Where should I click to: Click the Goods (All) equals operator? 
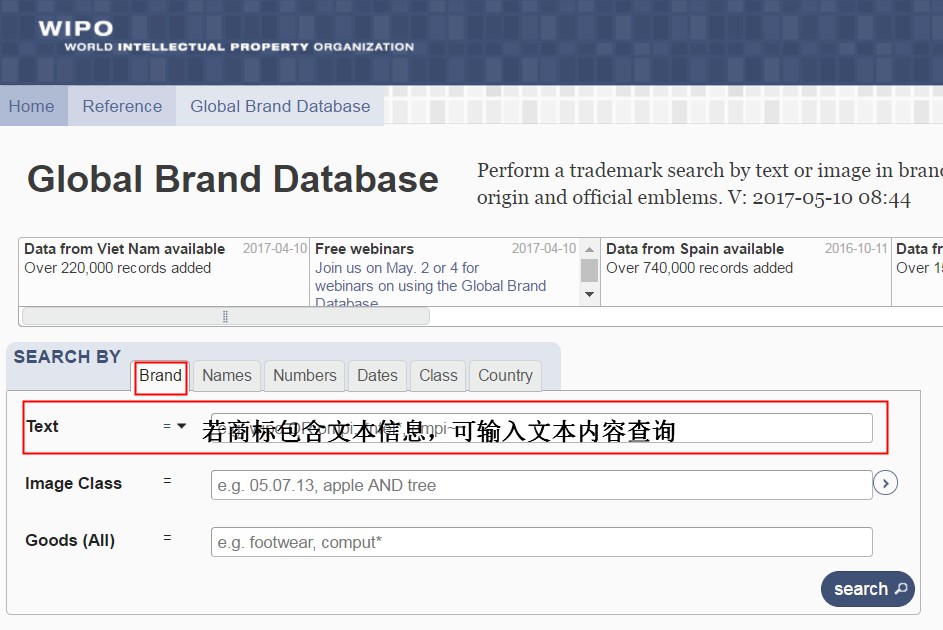[x=167, y=538]
